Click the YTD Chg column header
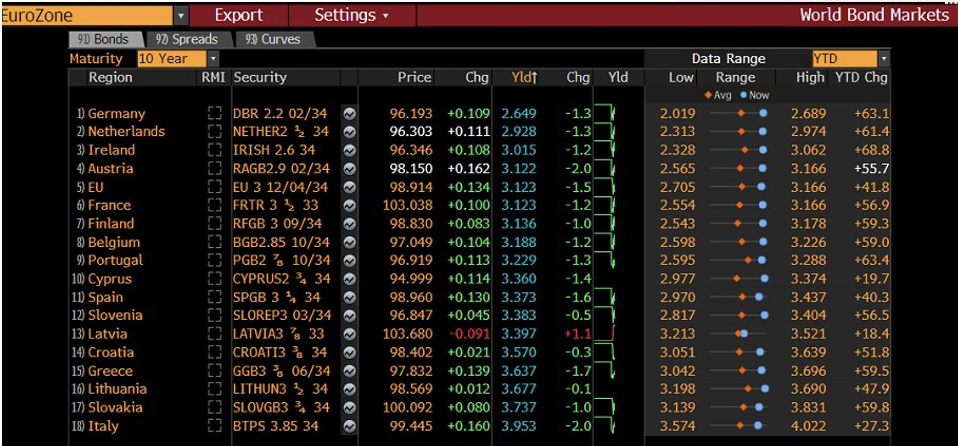The width and height of the screenshot is (958, 446). (x=862, y=78)
